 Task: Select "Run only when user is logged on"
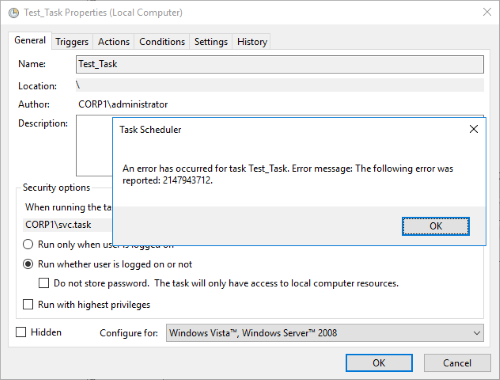click(x=28, y=244)
